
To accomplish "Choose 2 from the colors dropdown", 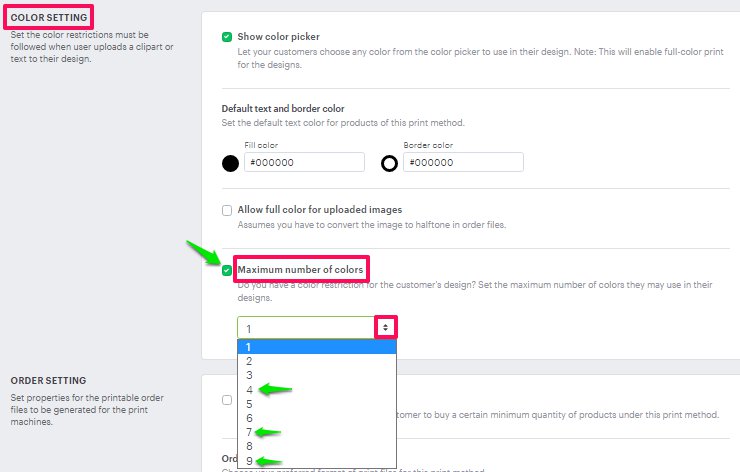I will [x=317, y=361].
